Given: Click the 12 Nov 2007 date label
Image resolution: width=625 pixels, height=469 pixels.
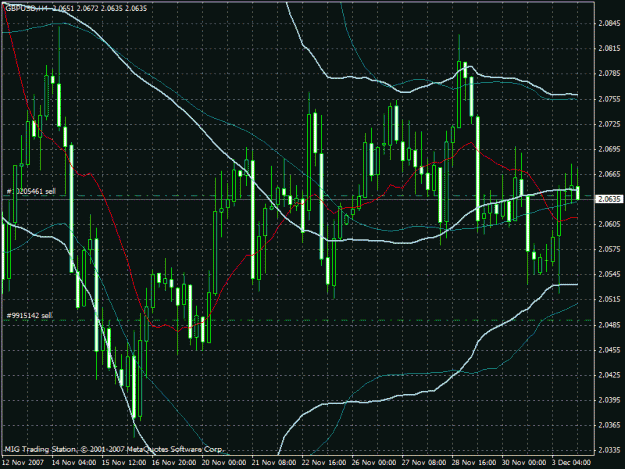Looking at the screenshot, I should click(x=23, y=463).
